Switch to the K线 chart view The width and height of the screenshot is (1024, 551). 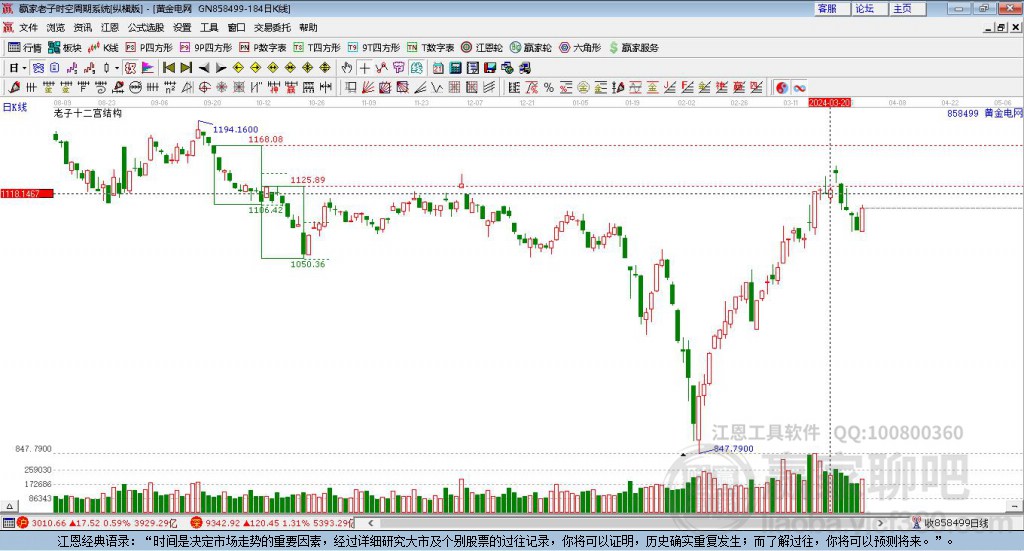pos(103,48)
